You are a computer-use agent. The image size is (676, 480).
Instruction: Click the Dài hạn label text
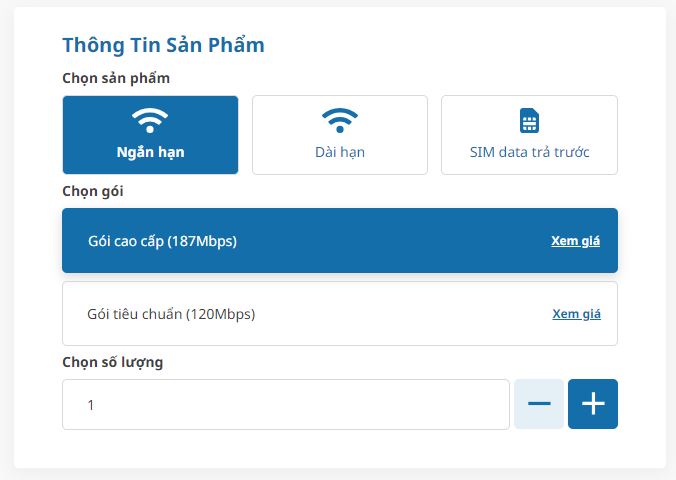[340, 153]
